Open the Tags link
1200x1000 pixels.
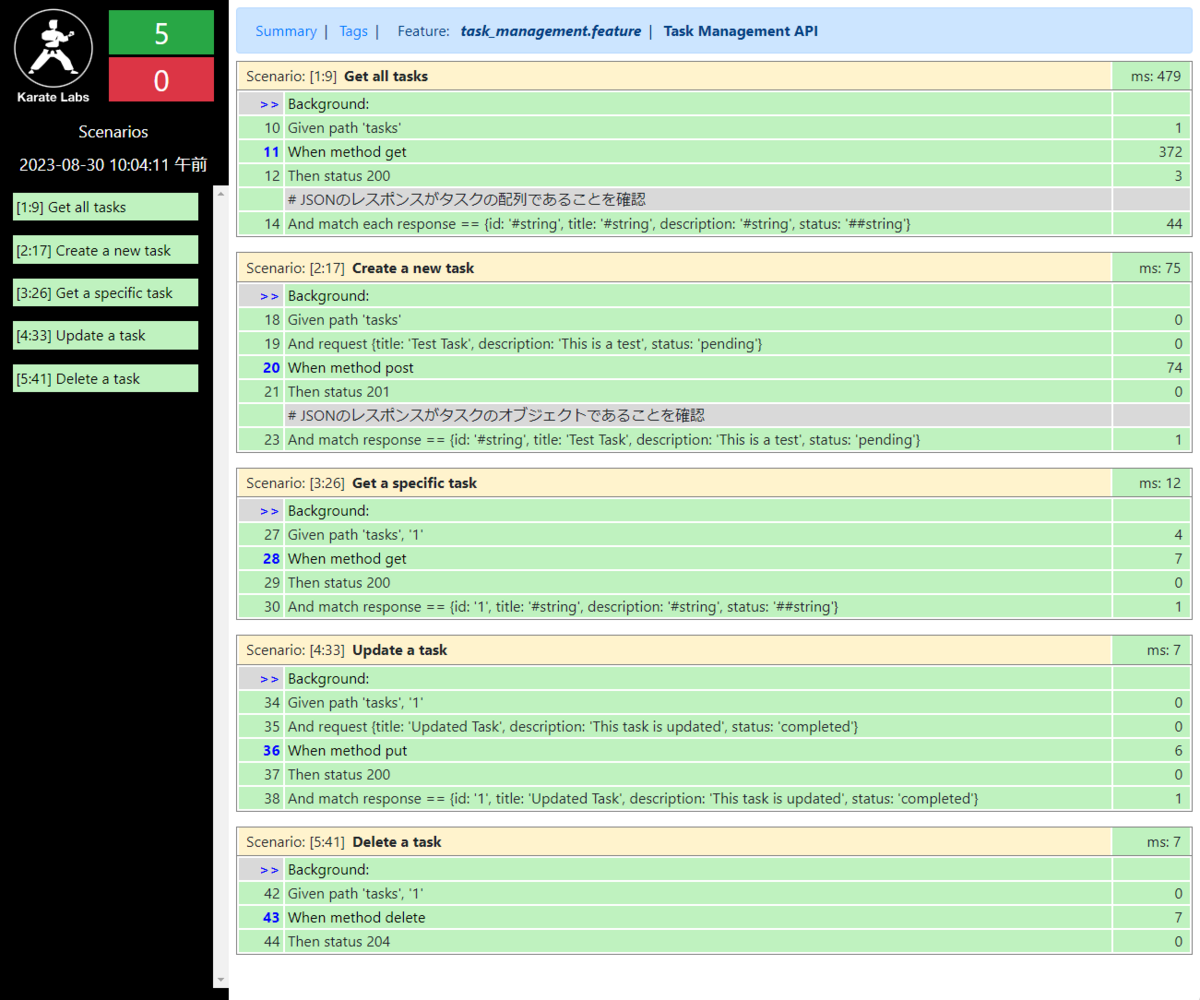(x=353, y=31)
